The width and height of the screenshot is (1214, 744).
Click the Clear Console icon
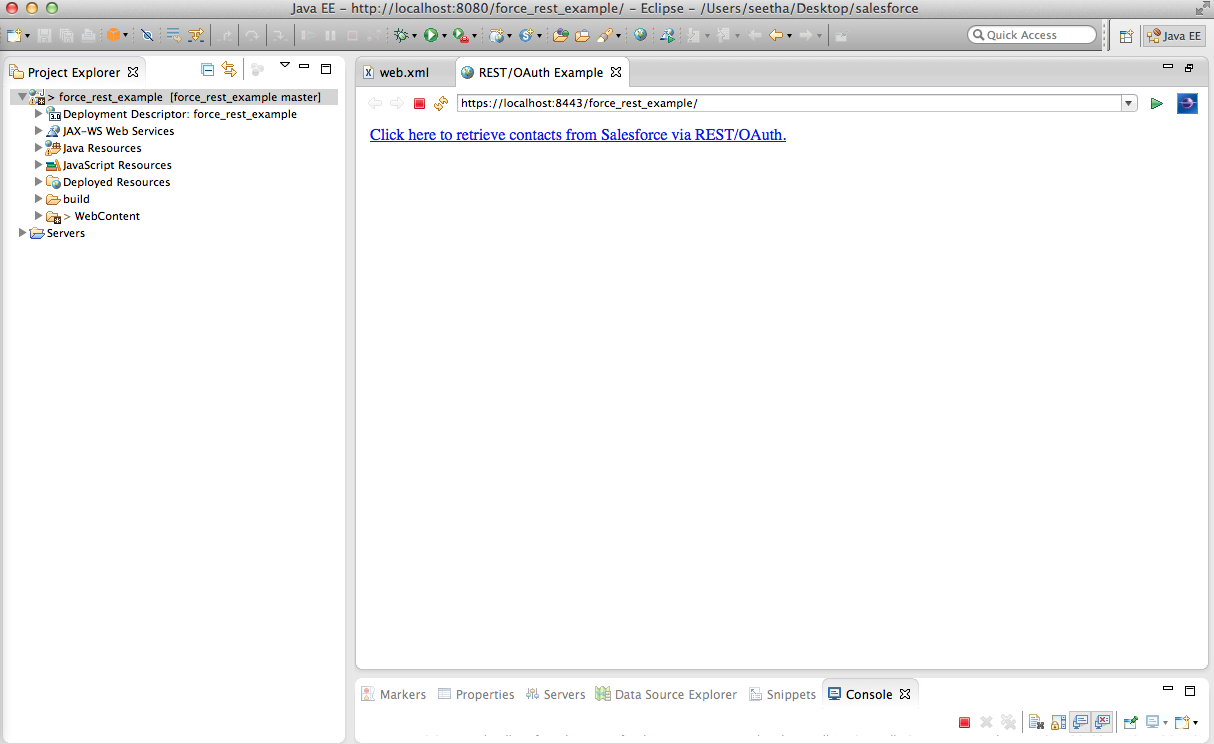pyautogui.click(x=1036, y=722)
